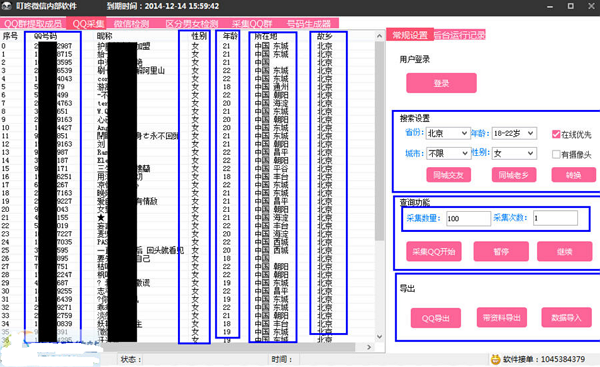Click the 软件接单 contact number 1045384379
600x367 pixels.
pos(563,359)
